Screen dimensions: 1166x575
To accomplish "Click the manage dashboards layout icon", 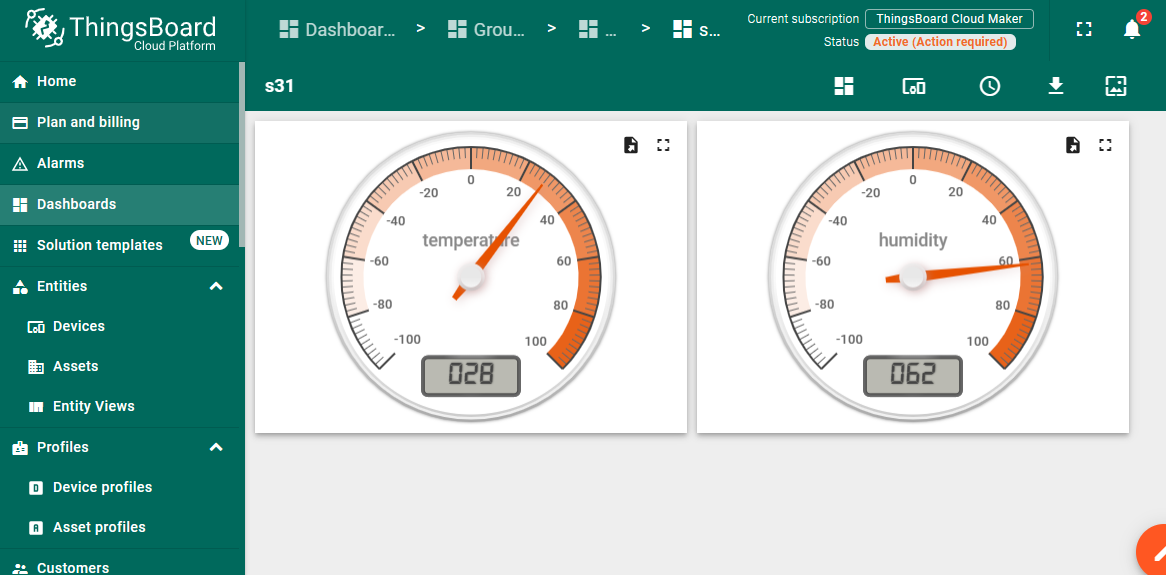I will [844, 86].
